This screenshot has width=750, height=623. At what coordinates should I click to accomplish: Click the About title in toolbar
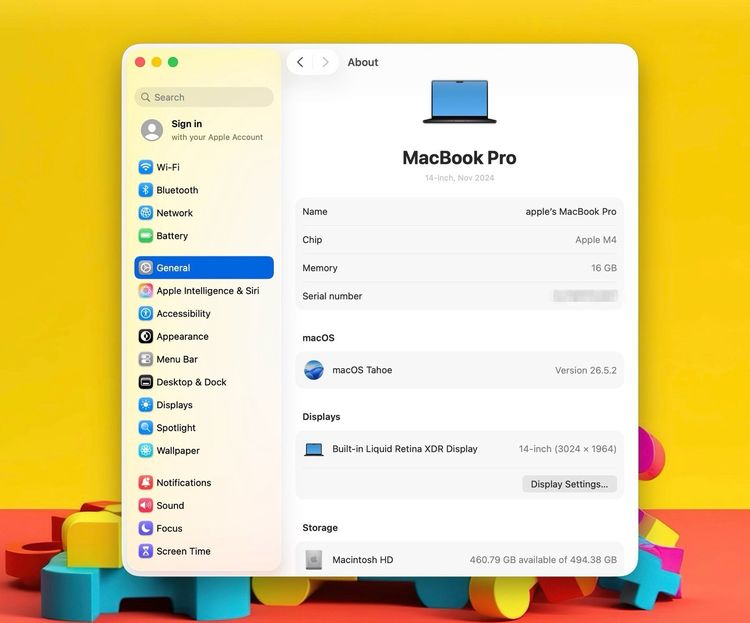pos(363,62)
